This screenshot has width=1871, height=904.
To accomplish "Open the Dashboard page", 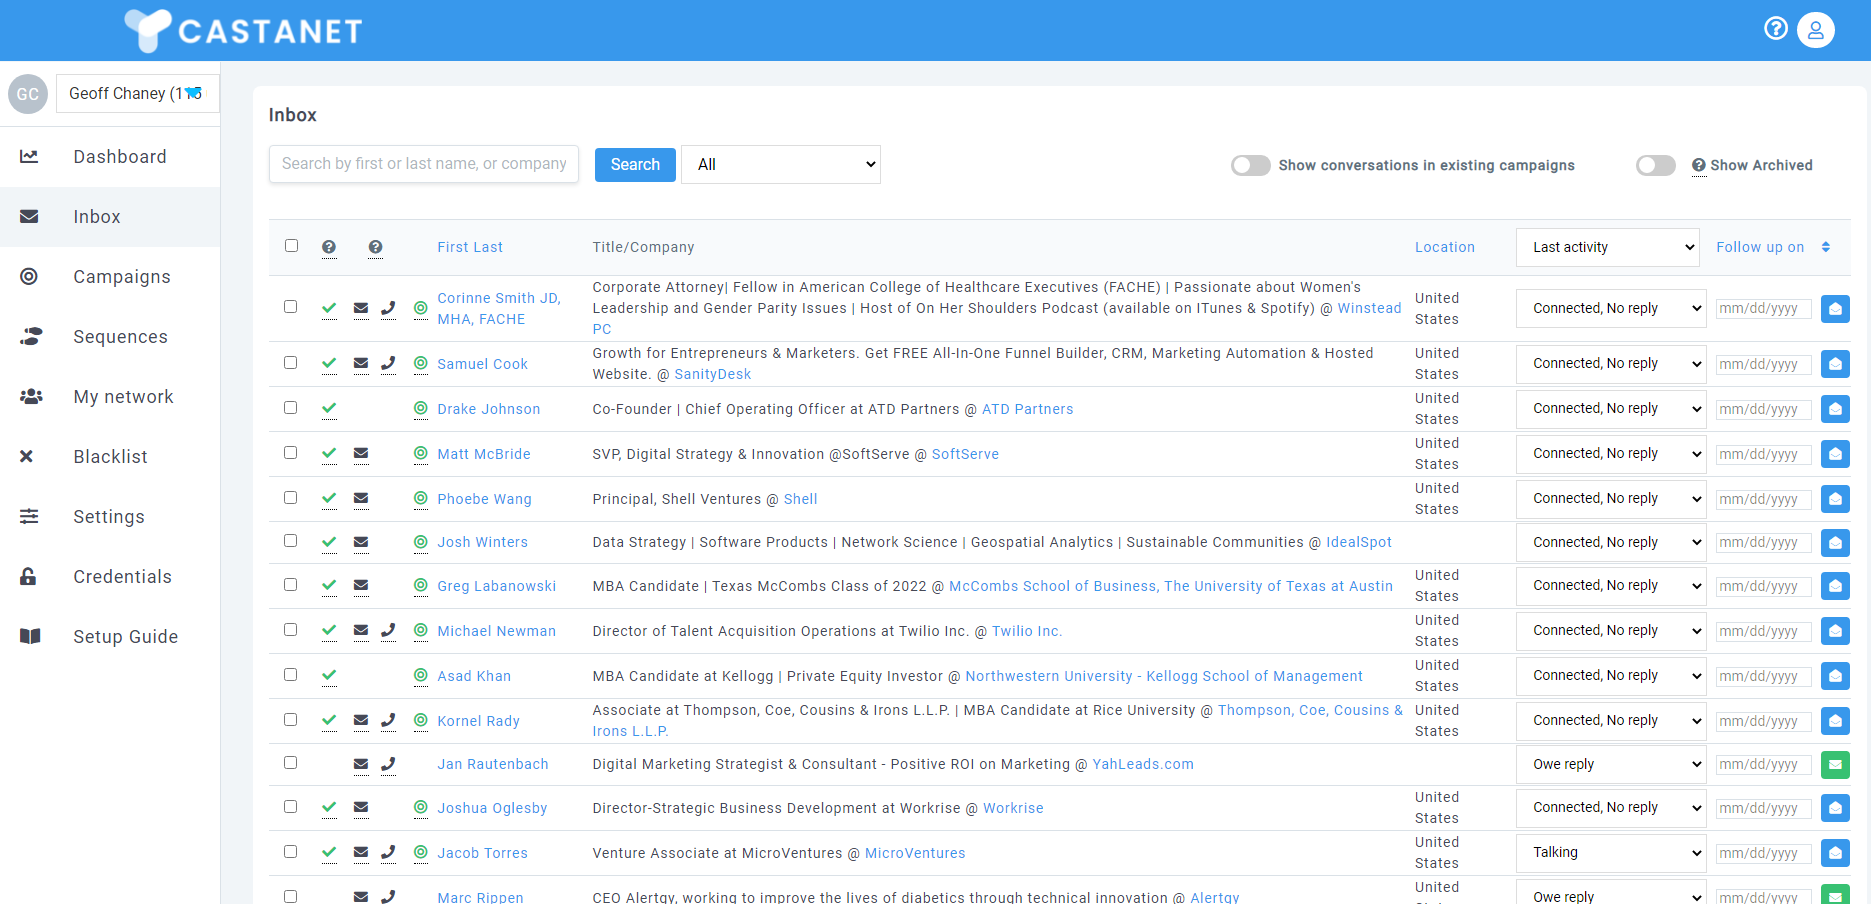I will [119, 156].
